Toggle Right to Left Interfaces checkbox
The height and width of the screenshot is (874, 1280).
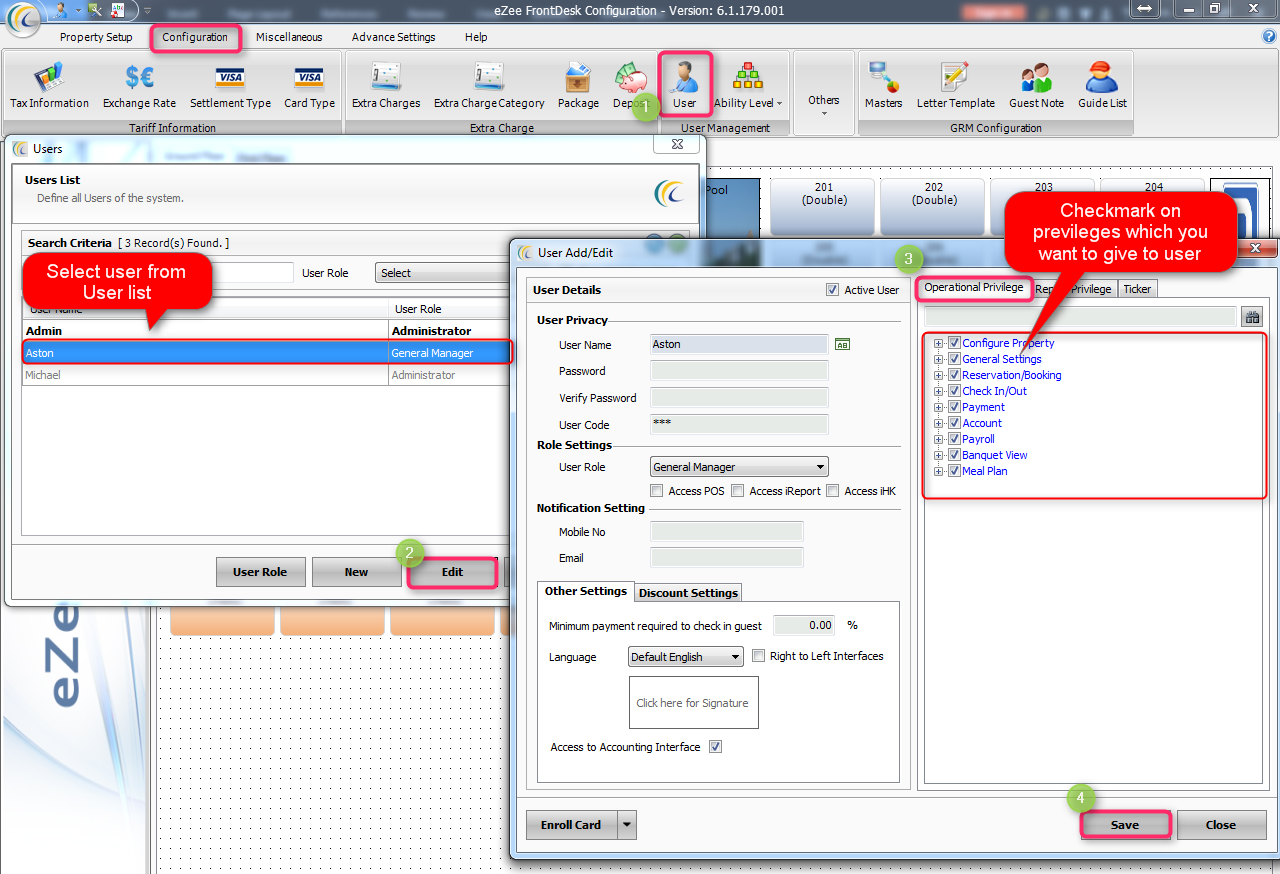(759, 656)
